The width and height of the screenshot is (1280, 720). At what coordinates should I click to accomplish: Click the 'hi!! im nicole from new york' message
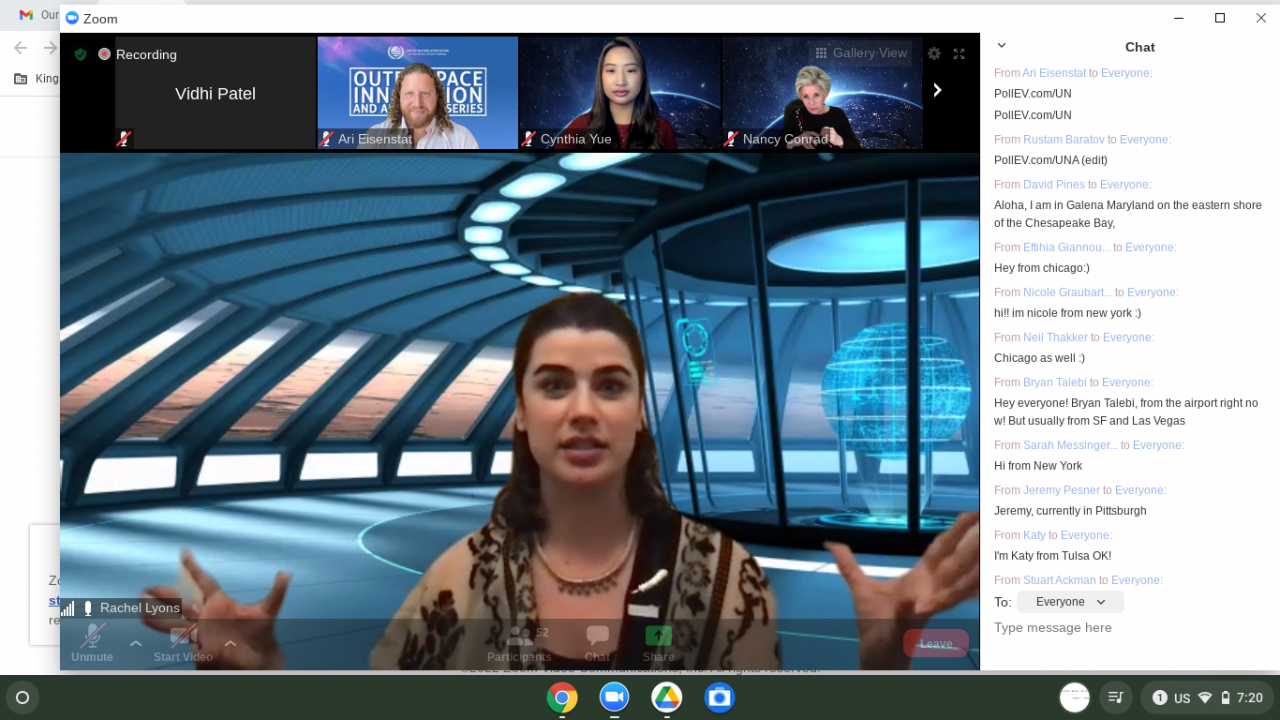(1067, 313)
